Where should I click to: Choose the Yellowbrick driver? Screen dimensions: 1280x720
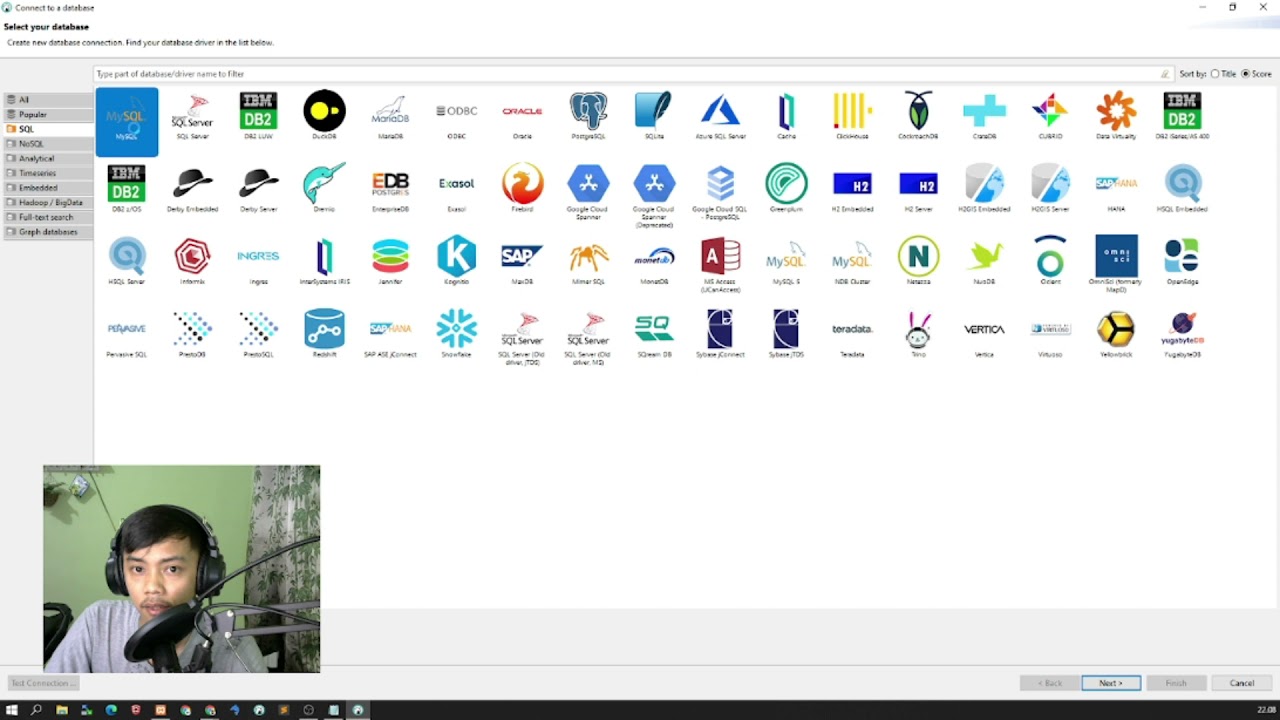tap(1116, 334)
